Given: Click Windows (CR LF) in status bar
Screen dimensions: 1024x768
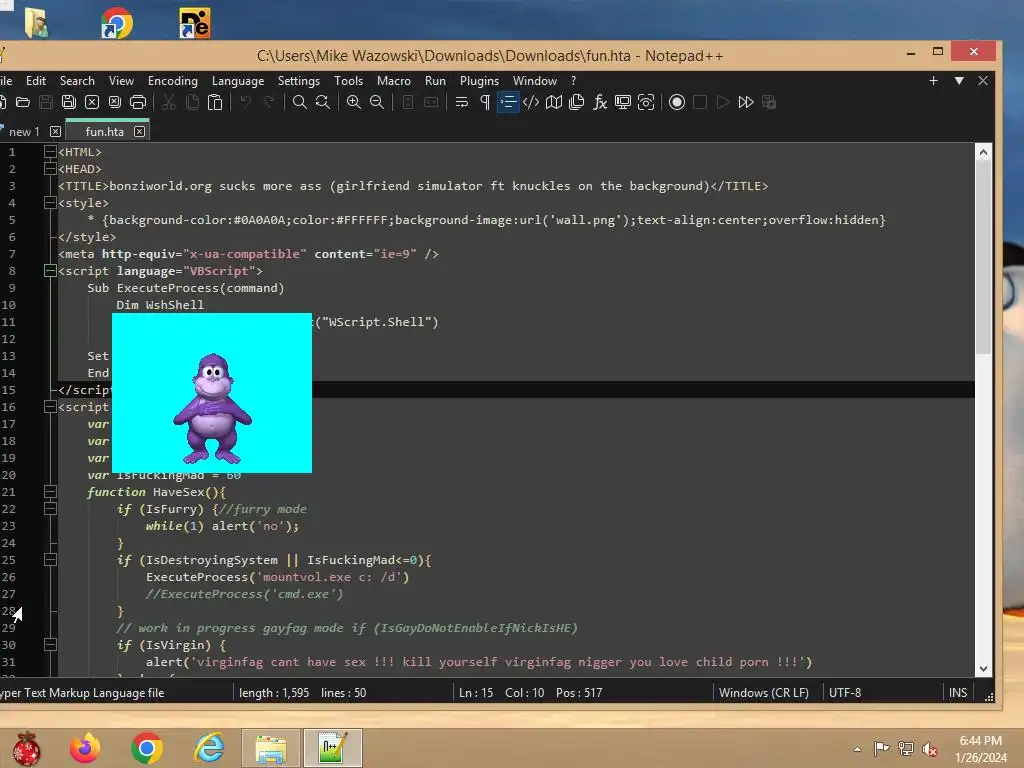Looking at the screenshot, I should 763,692.
